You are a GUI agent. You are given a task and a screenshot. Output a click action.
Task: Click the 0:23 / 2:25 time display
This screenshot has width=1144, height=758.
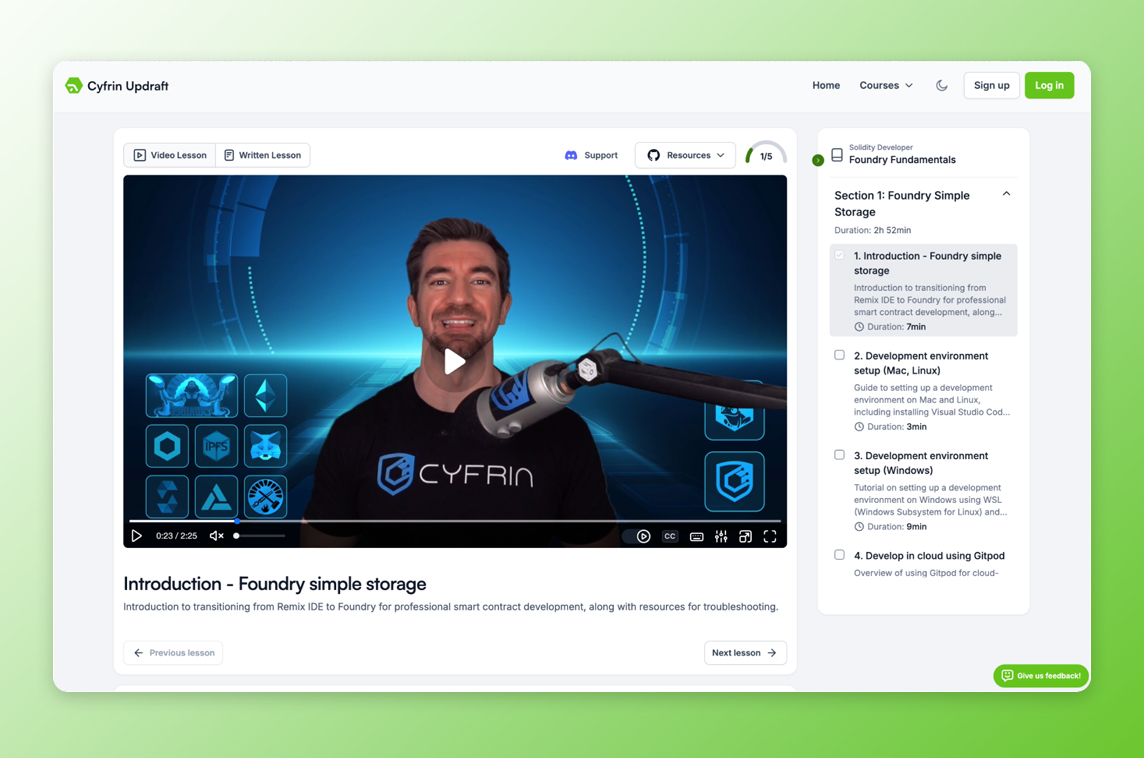point(176,536)
